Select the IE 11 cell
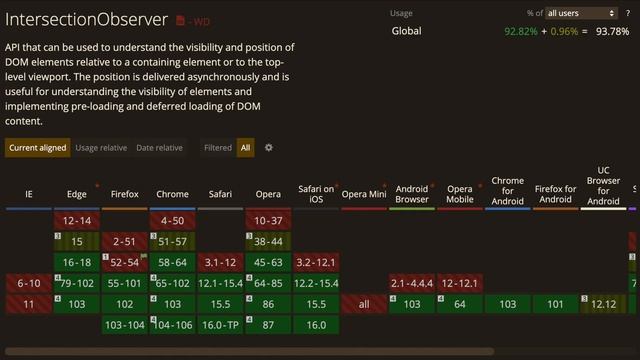640x360 pixels. [29, 304]
